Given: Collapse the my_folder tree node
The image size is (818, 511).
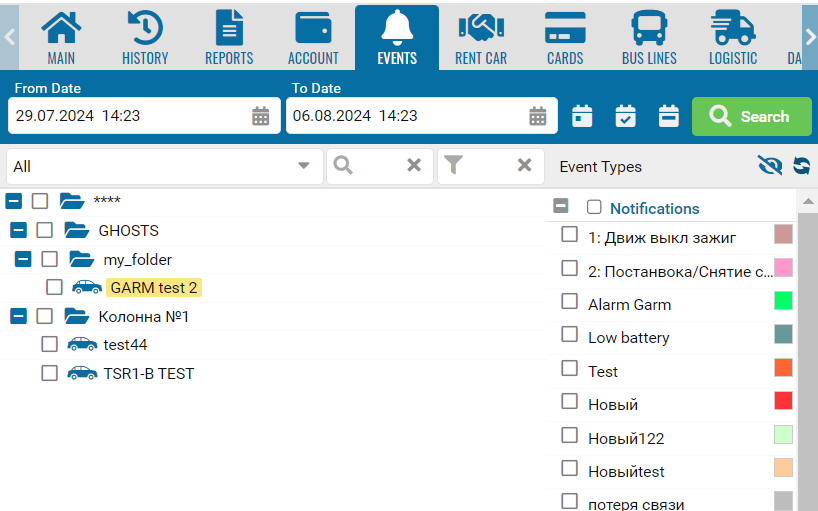Looking at the screenshot, I should tap(23, 260).
